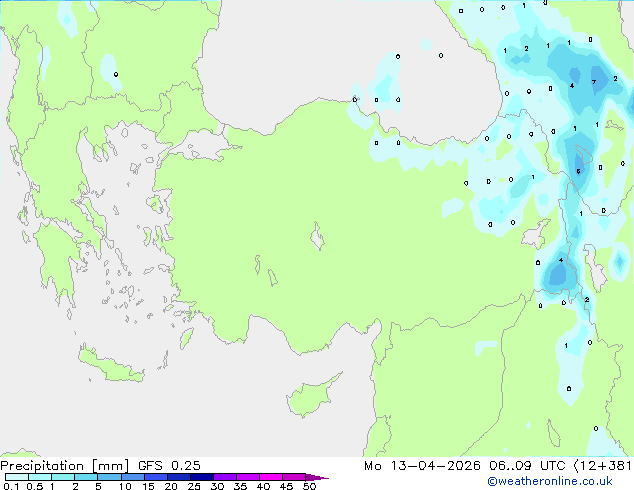This screenshot has width=634, height=490.
Task: Select the 40–45 mm magenta legend swatch
Action: [271, 477]
